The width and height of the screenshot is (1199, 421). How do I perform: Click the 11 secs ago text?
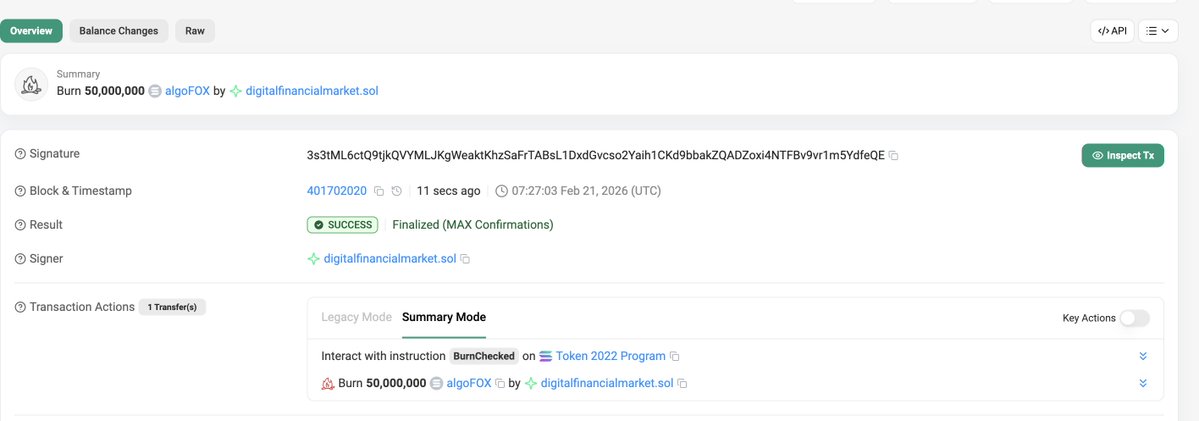pos(449,191)
